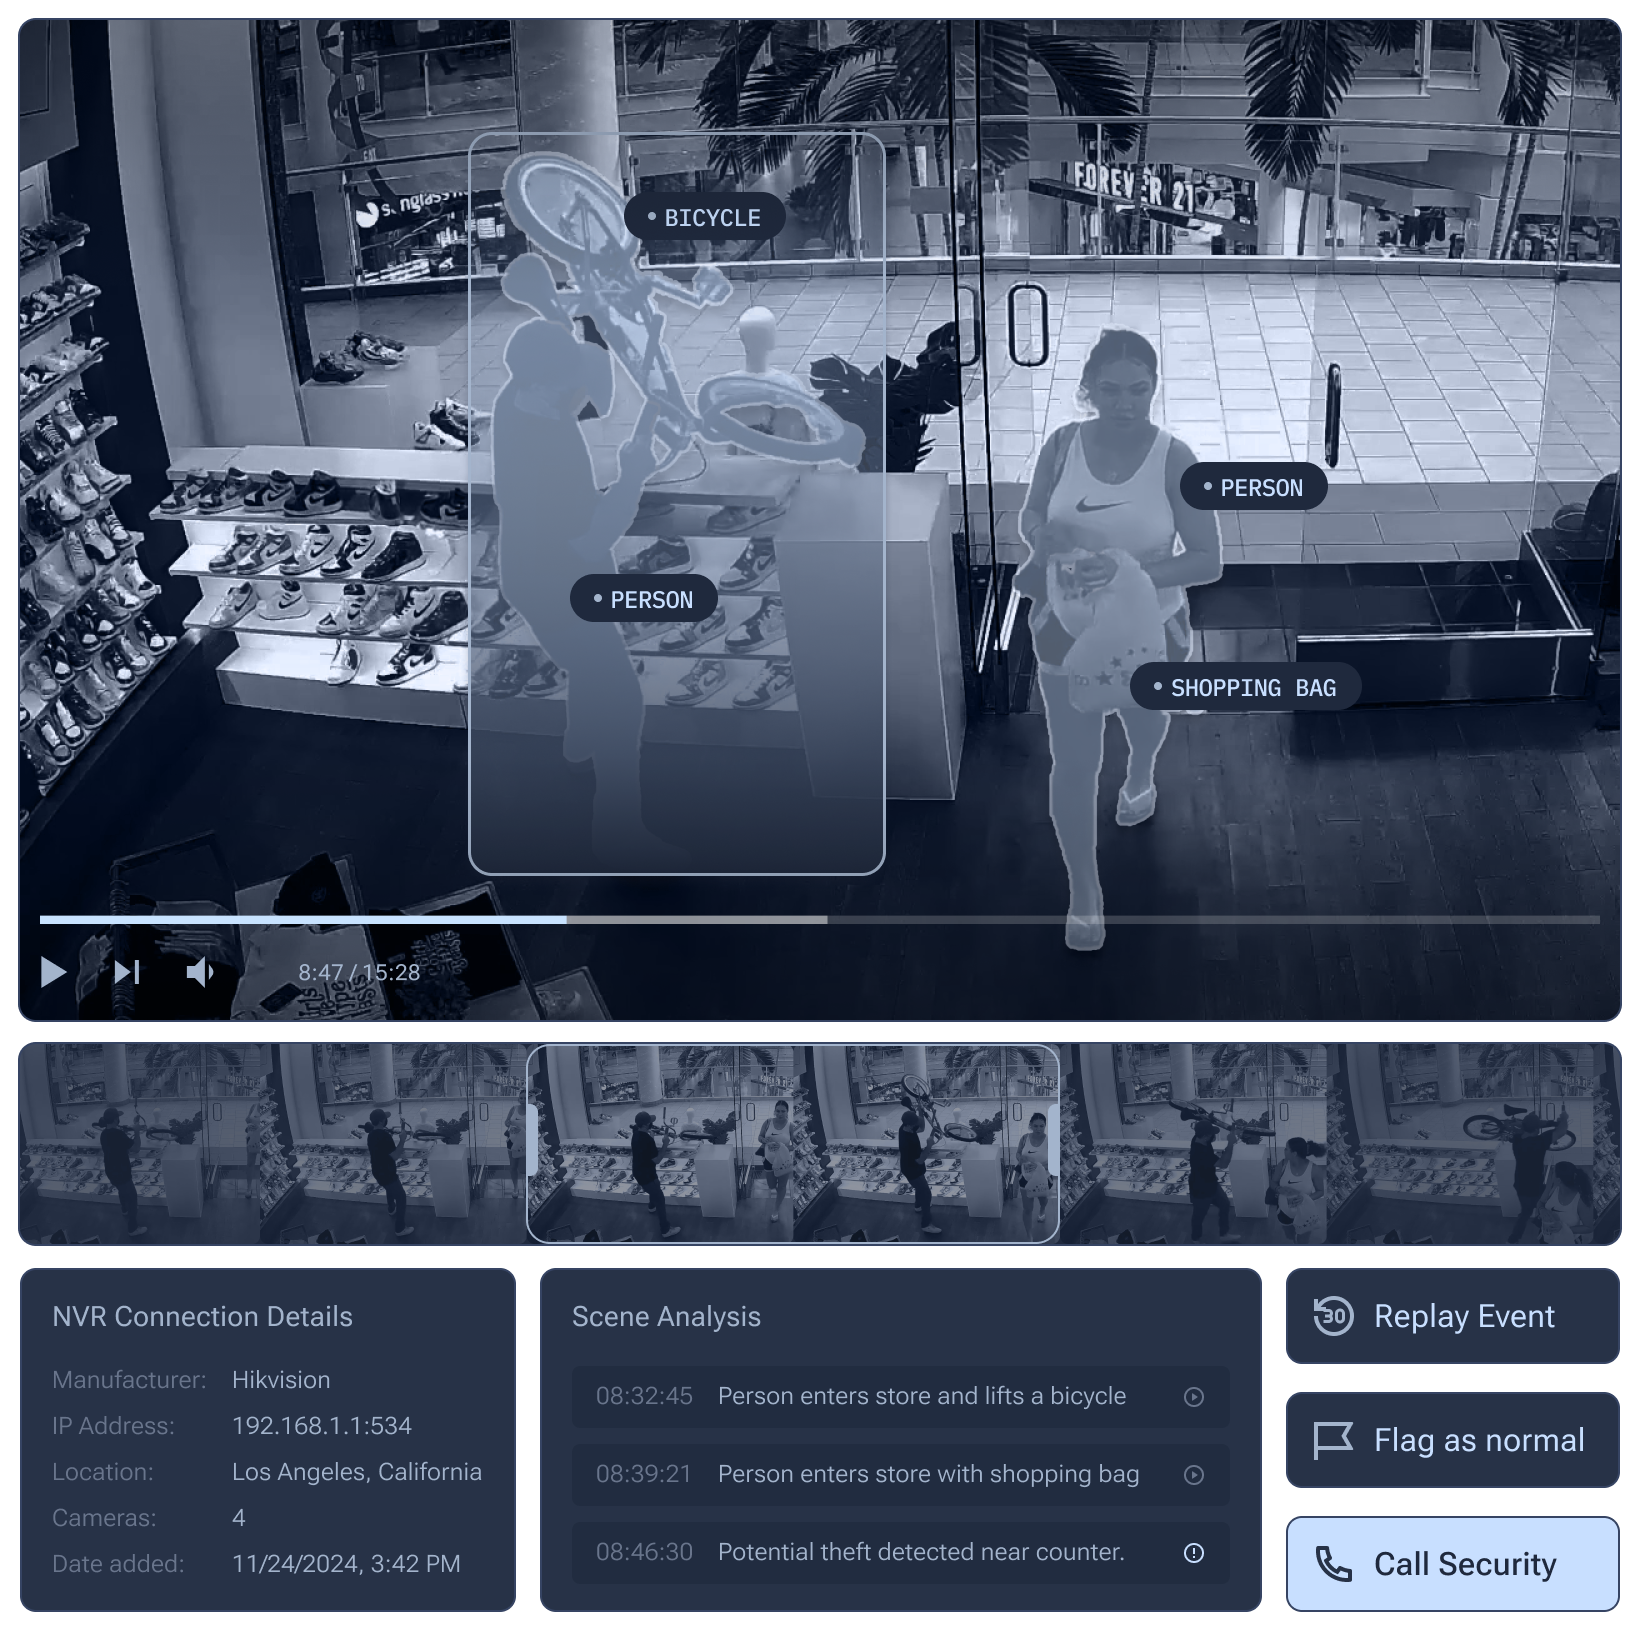Click play icon beside shopping bag event
This screenshot has width=1640, height=1640.
(x=1193, y=1475)
